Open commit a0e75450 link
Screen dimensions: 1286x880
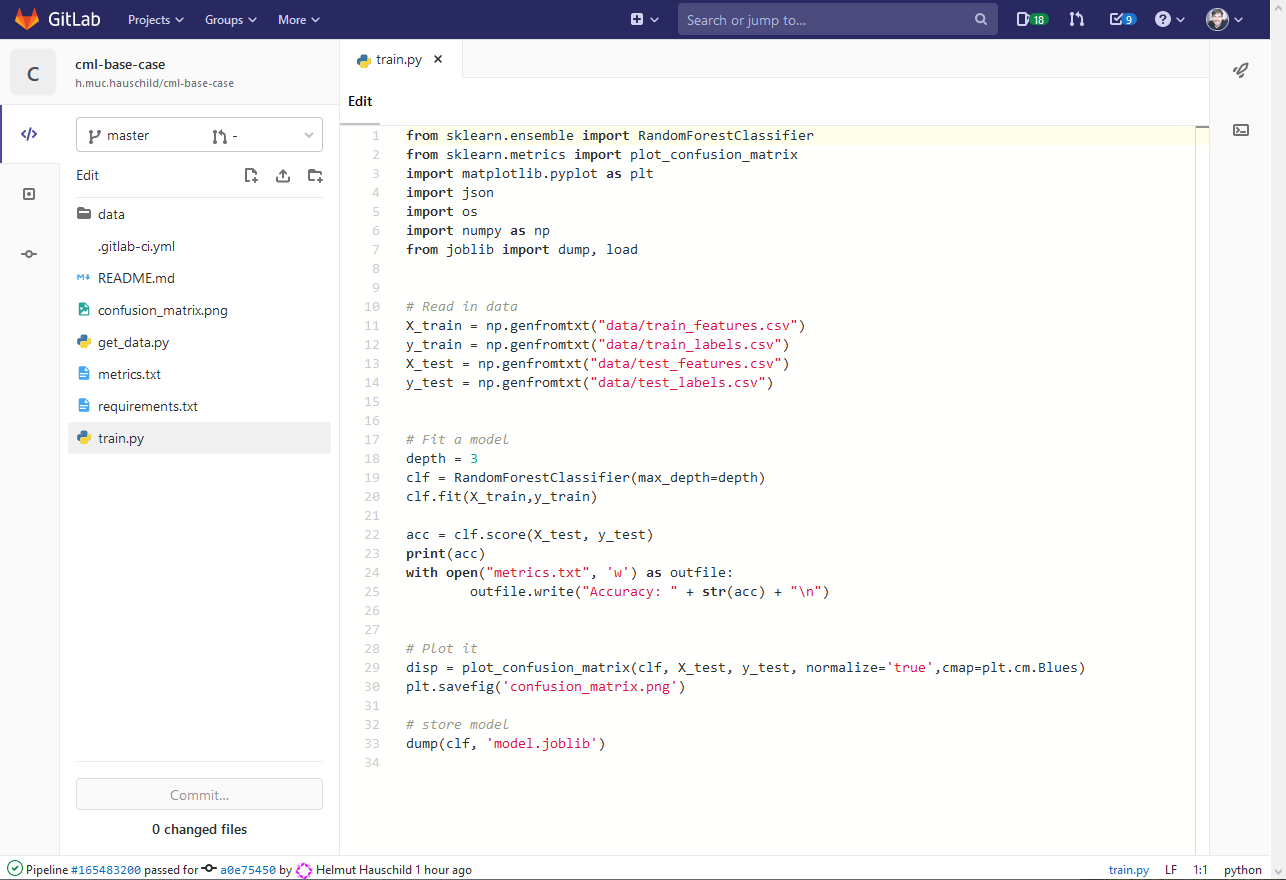pos(247,870)
